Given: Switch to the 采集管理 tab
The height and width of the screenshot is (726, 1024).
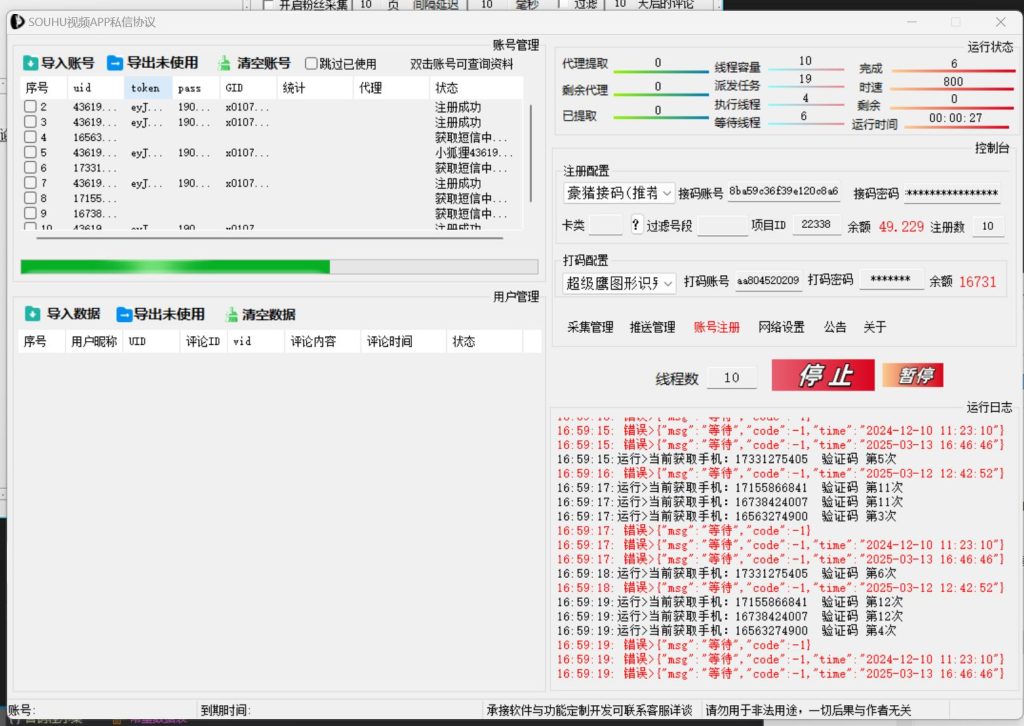Looking at the screenshot, I should 590,327.
